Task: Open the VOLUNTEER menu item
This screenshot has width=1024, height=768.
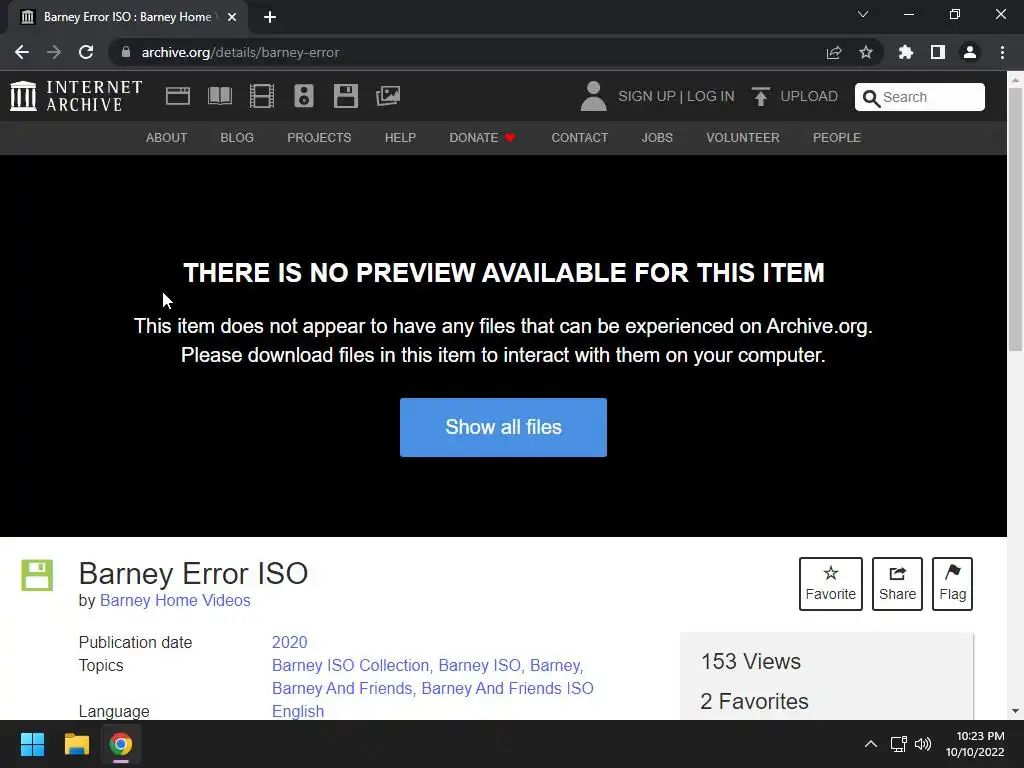Action: click(743, 138)
